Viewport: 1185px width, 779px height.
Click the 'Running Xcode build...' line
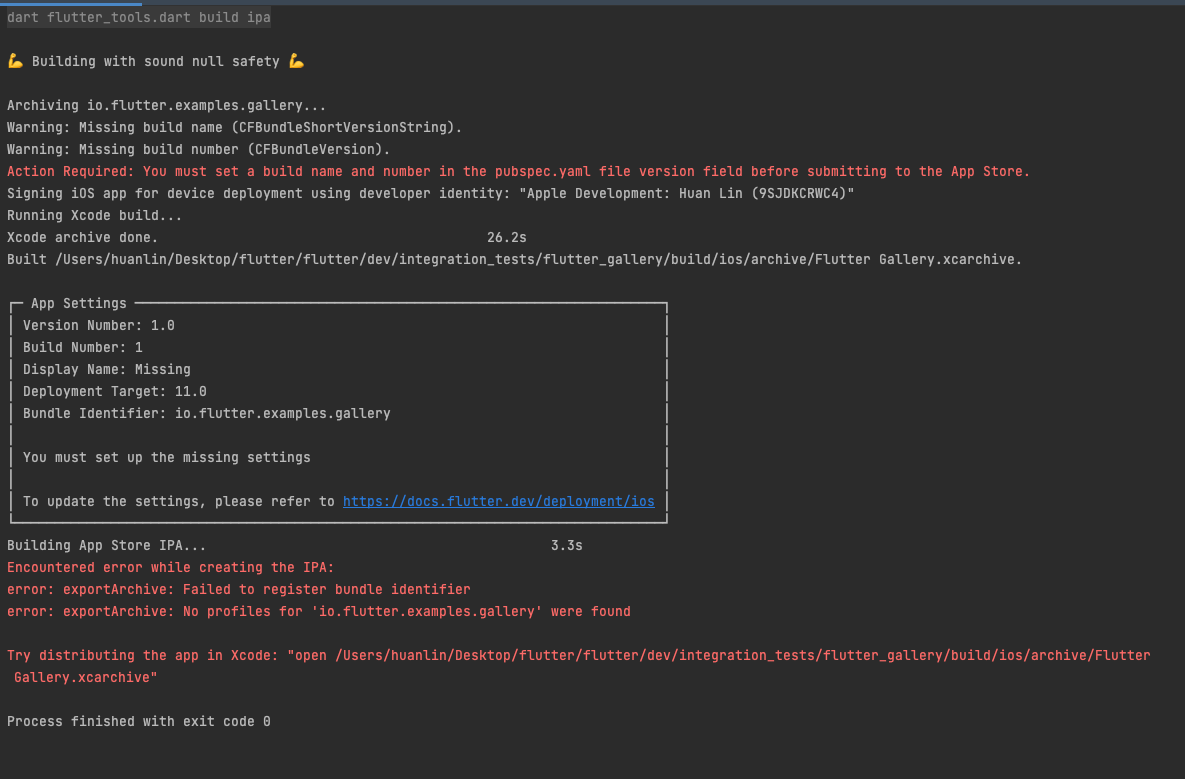point(94,215)
